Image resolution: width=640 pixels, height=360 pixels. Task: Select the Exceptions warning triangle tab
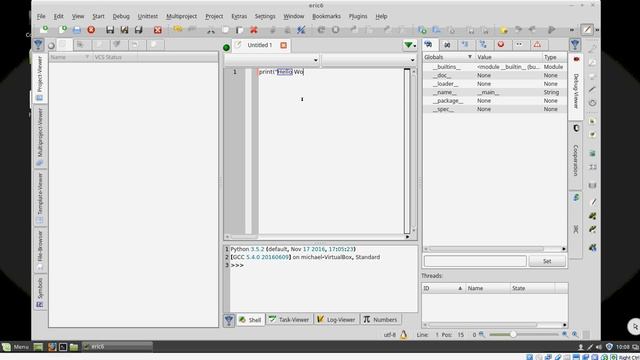pyautogui.click(x=537, y=44)
